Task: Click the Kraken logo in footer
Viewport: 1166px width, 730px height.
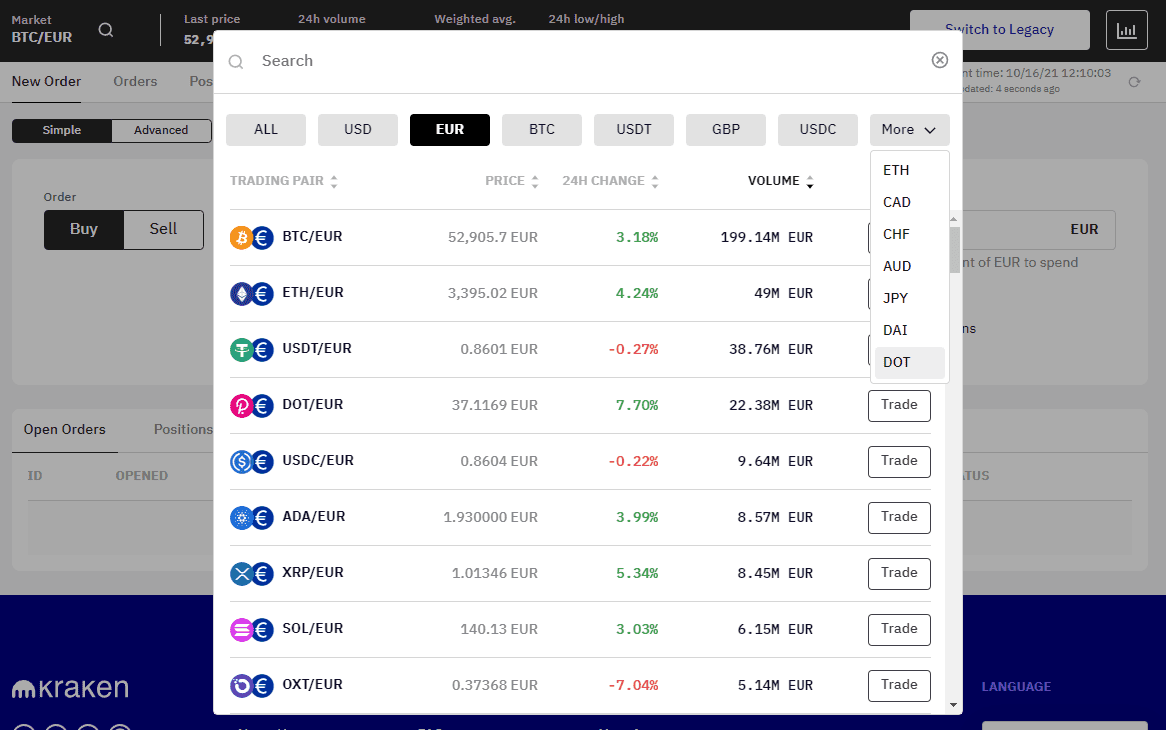Action: tap(70, 688)
